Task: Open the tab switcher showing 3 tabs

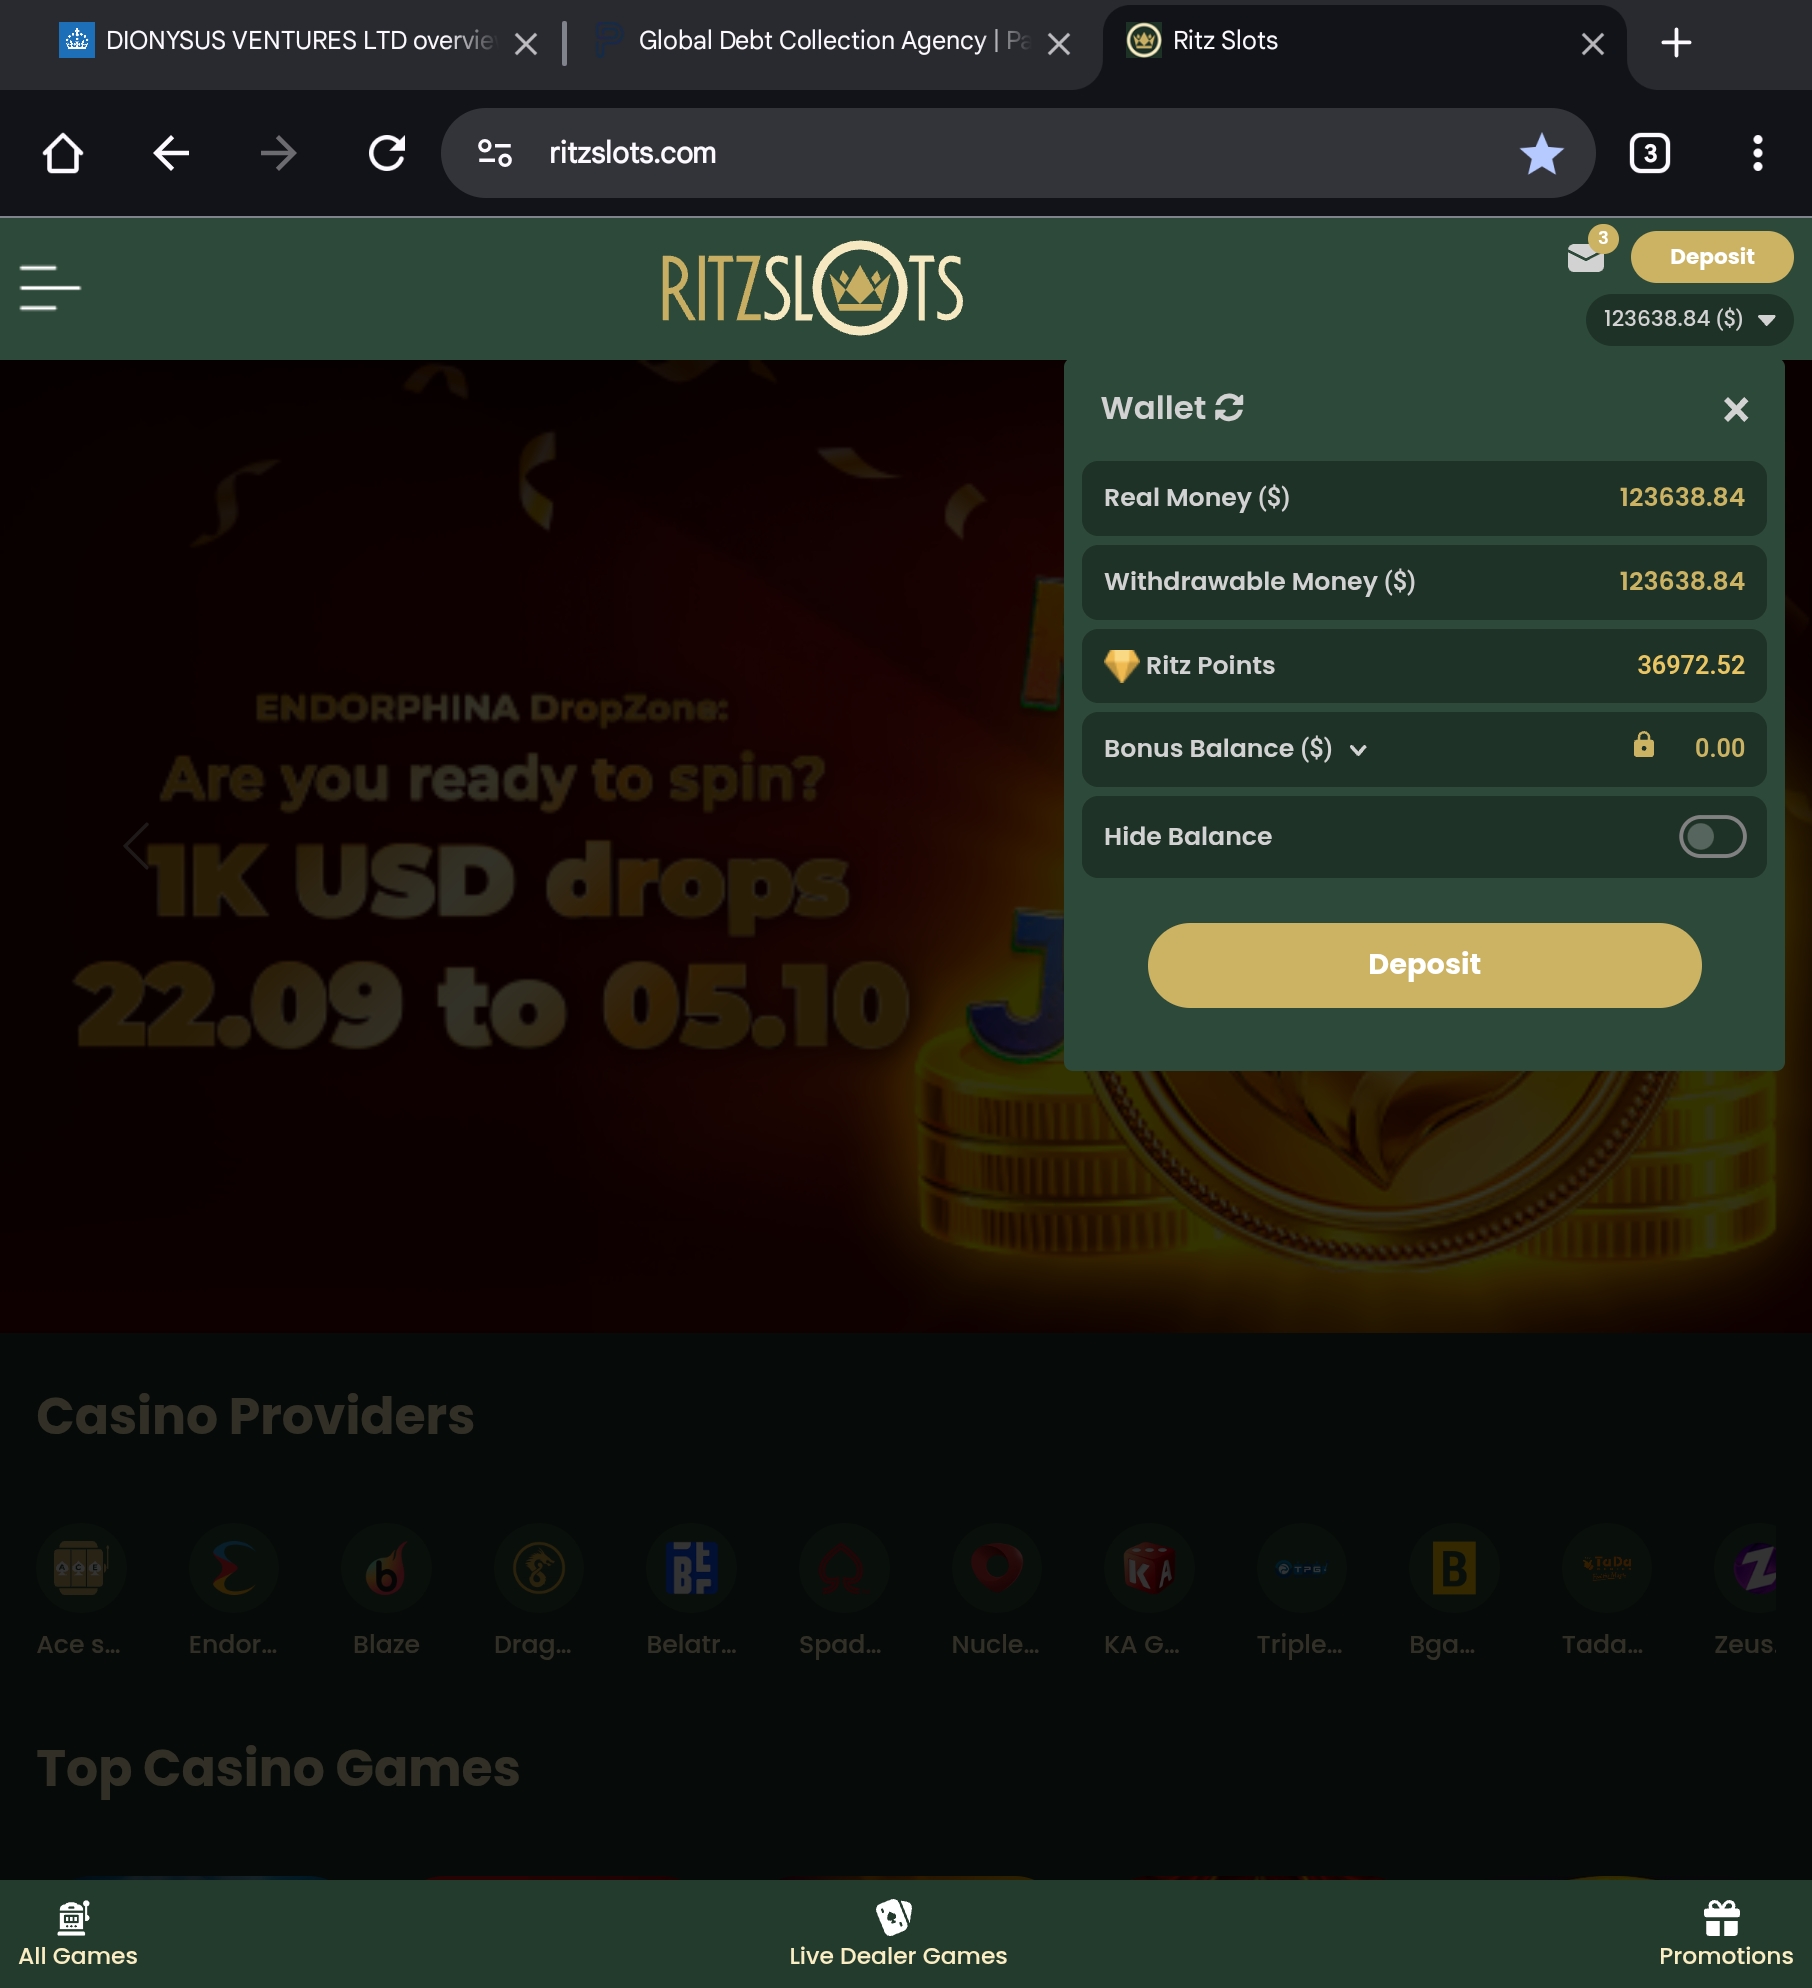Action: tap(1650, 153)
